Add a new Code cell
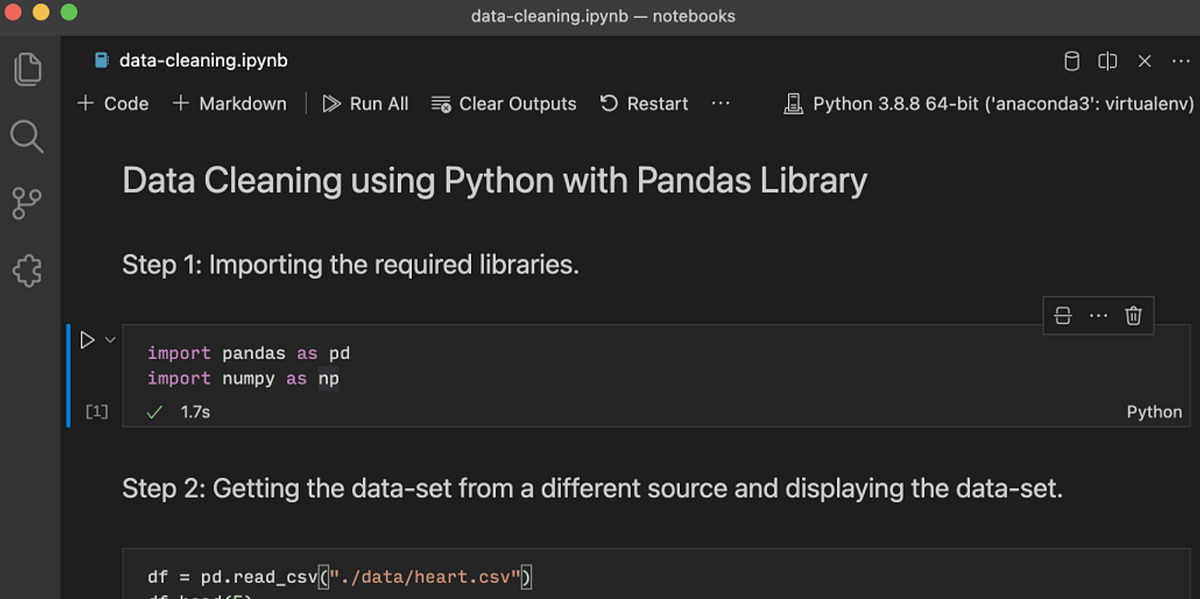This screenshot has height=599, width=1200. click(x=111, y=103)
